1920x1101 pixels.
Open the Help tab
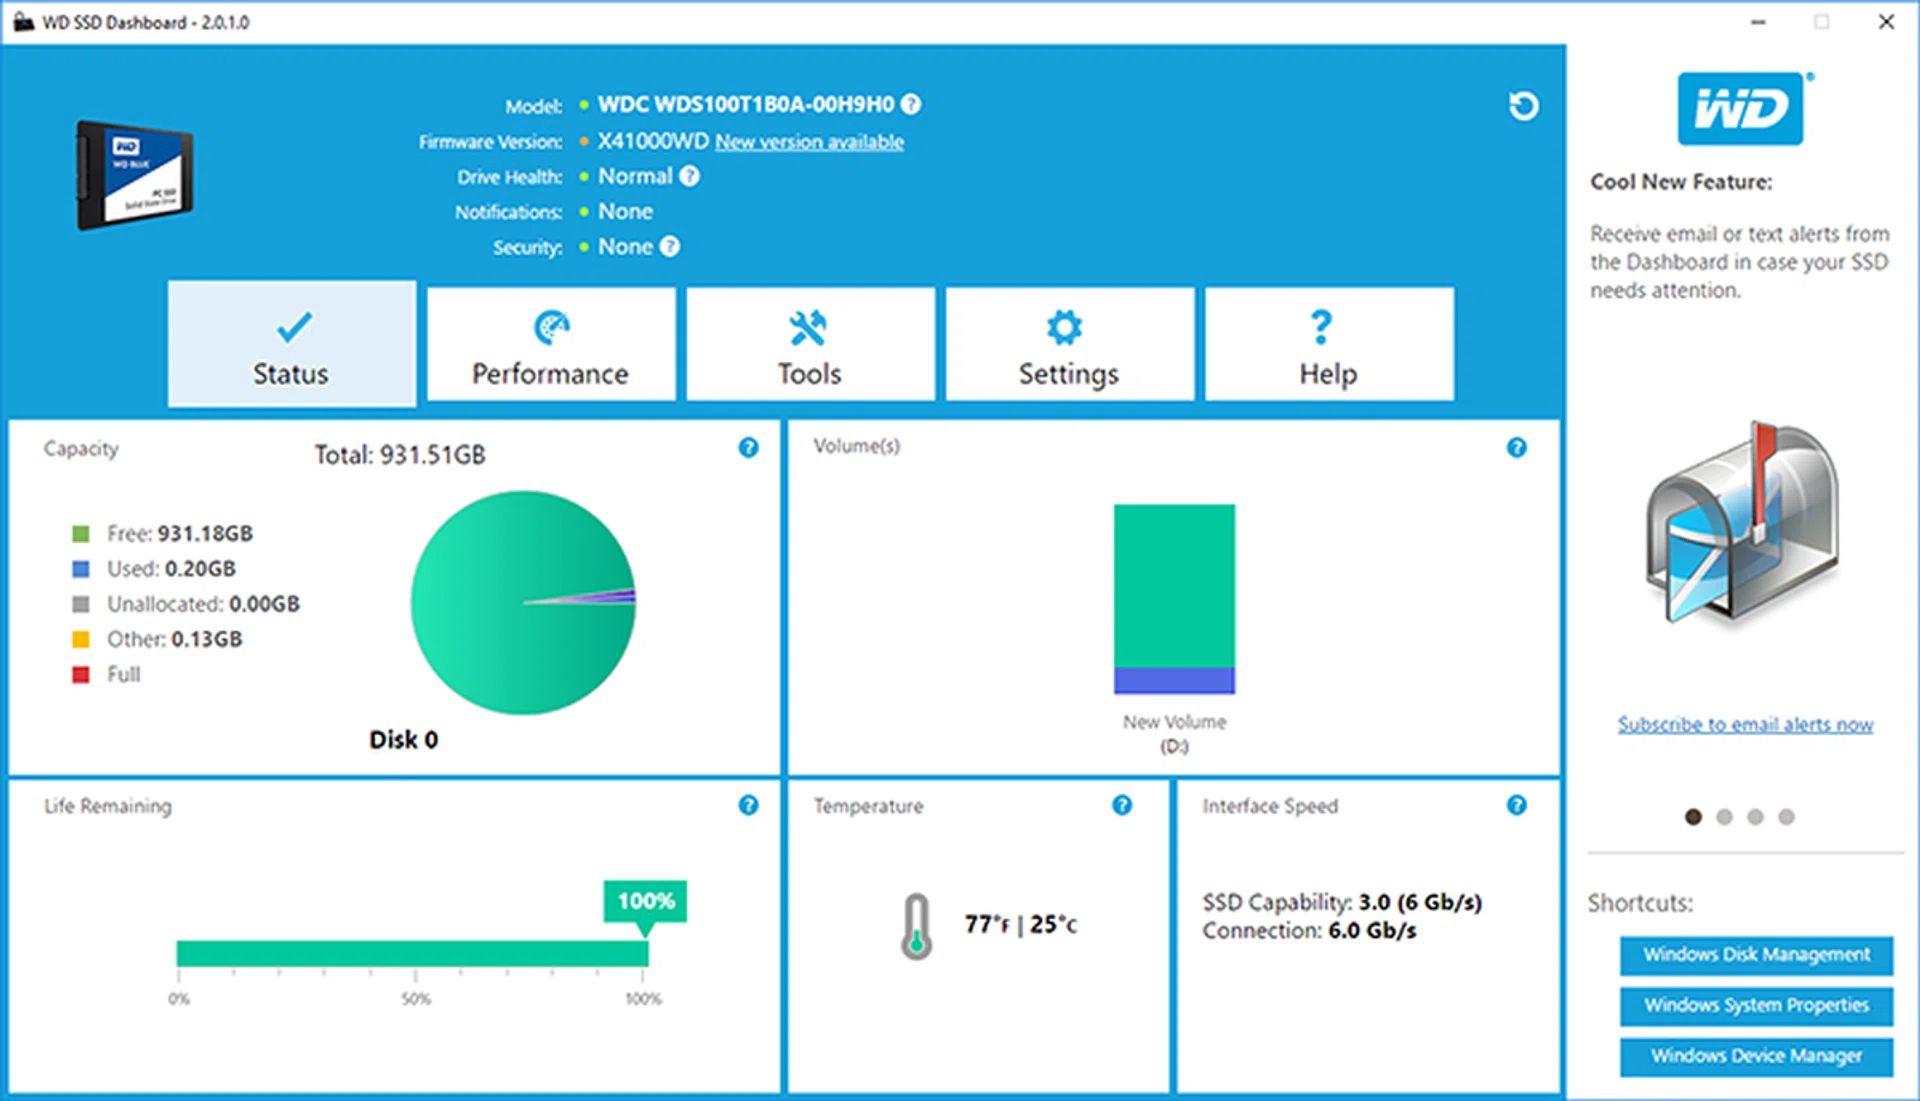point(1328,345)
